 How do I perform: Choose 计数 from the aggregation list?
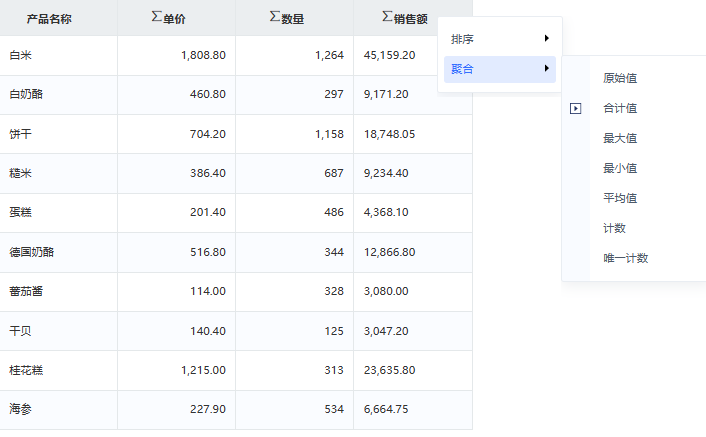(615, 229)
